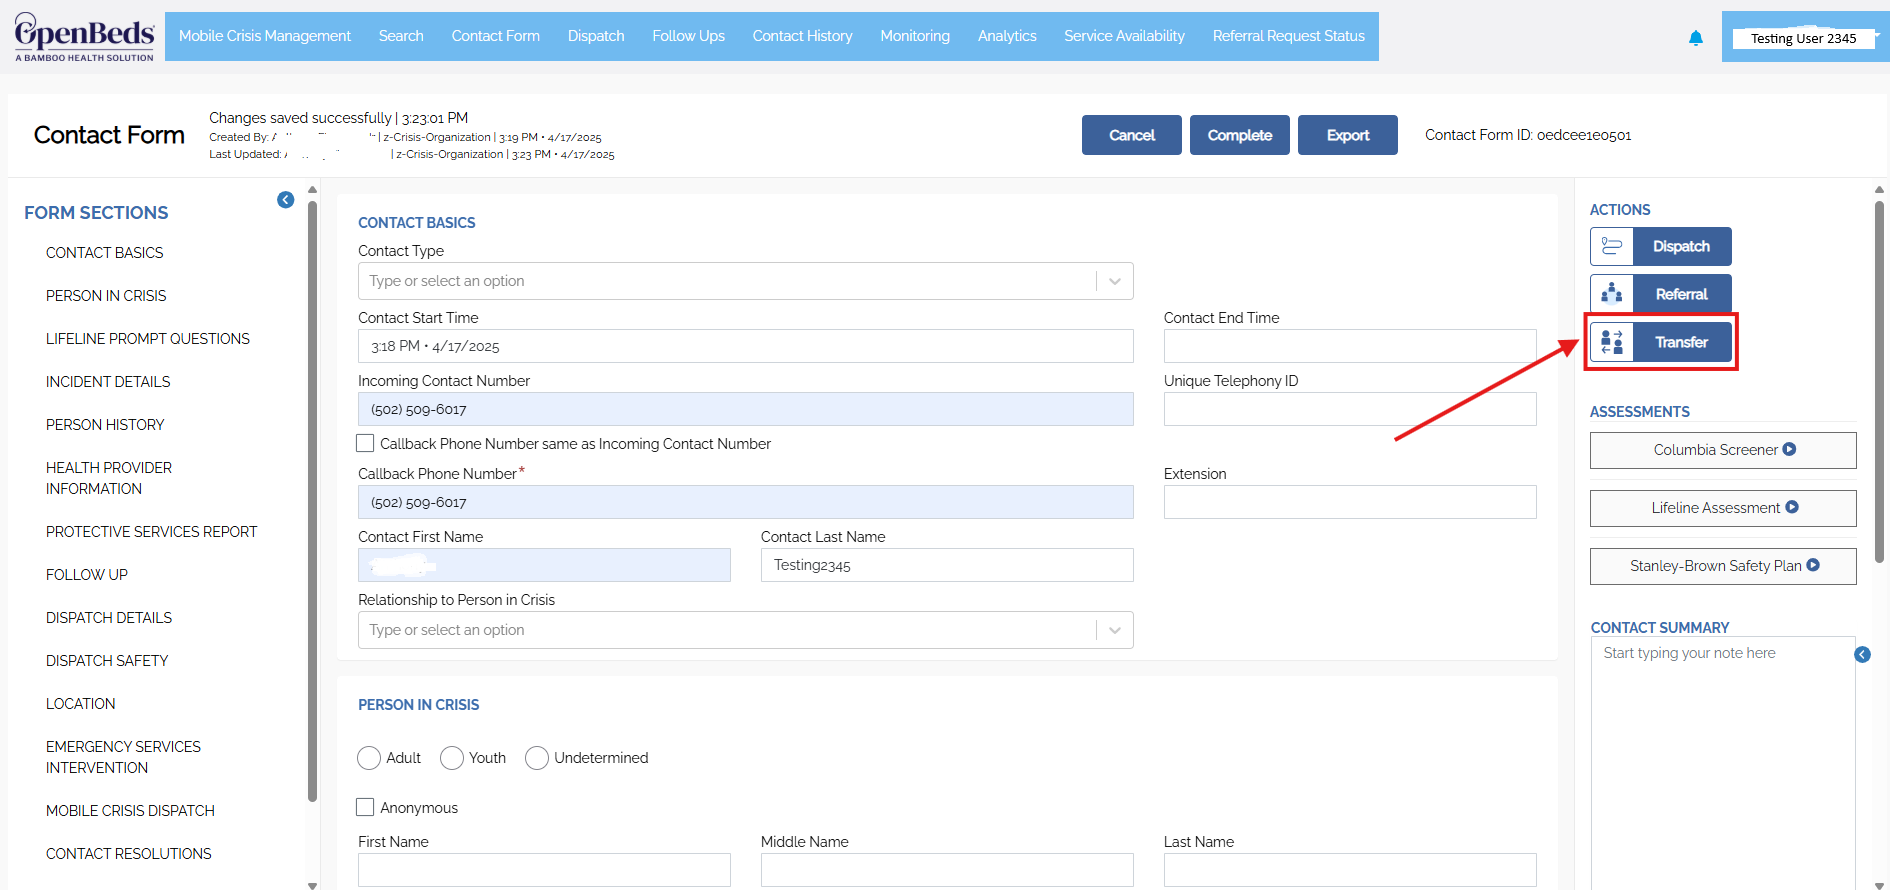Screen dimensions: 1890x890
Task: Click the Incoming Contact Number field
Action: tap(746, 409)
